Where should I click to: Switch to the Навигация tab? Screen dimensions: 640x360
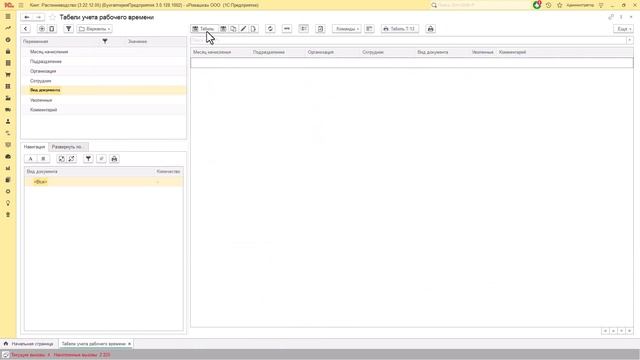click(x=34, y=147)
